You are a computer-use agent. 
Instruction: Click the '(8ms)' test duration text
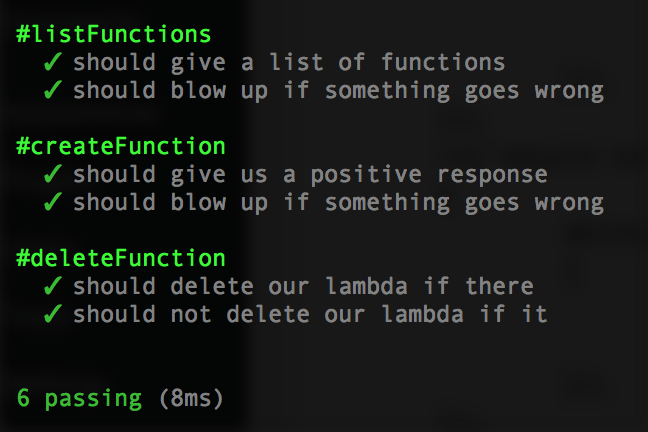(x=191, y=398)
